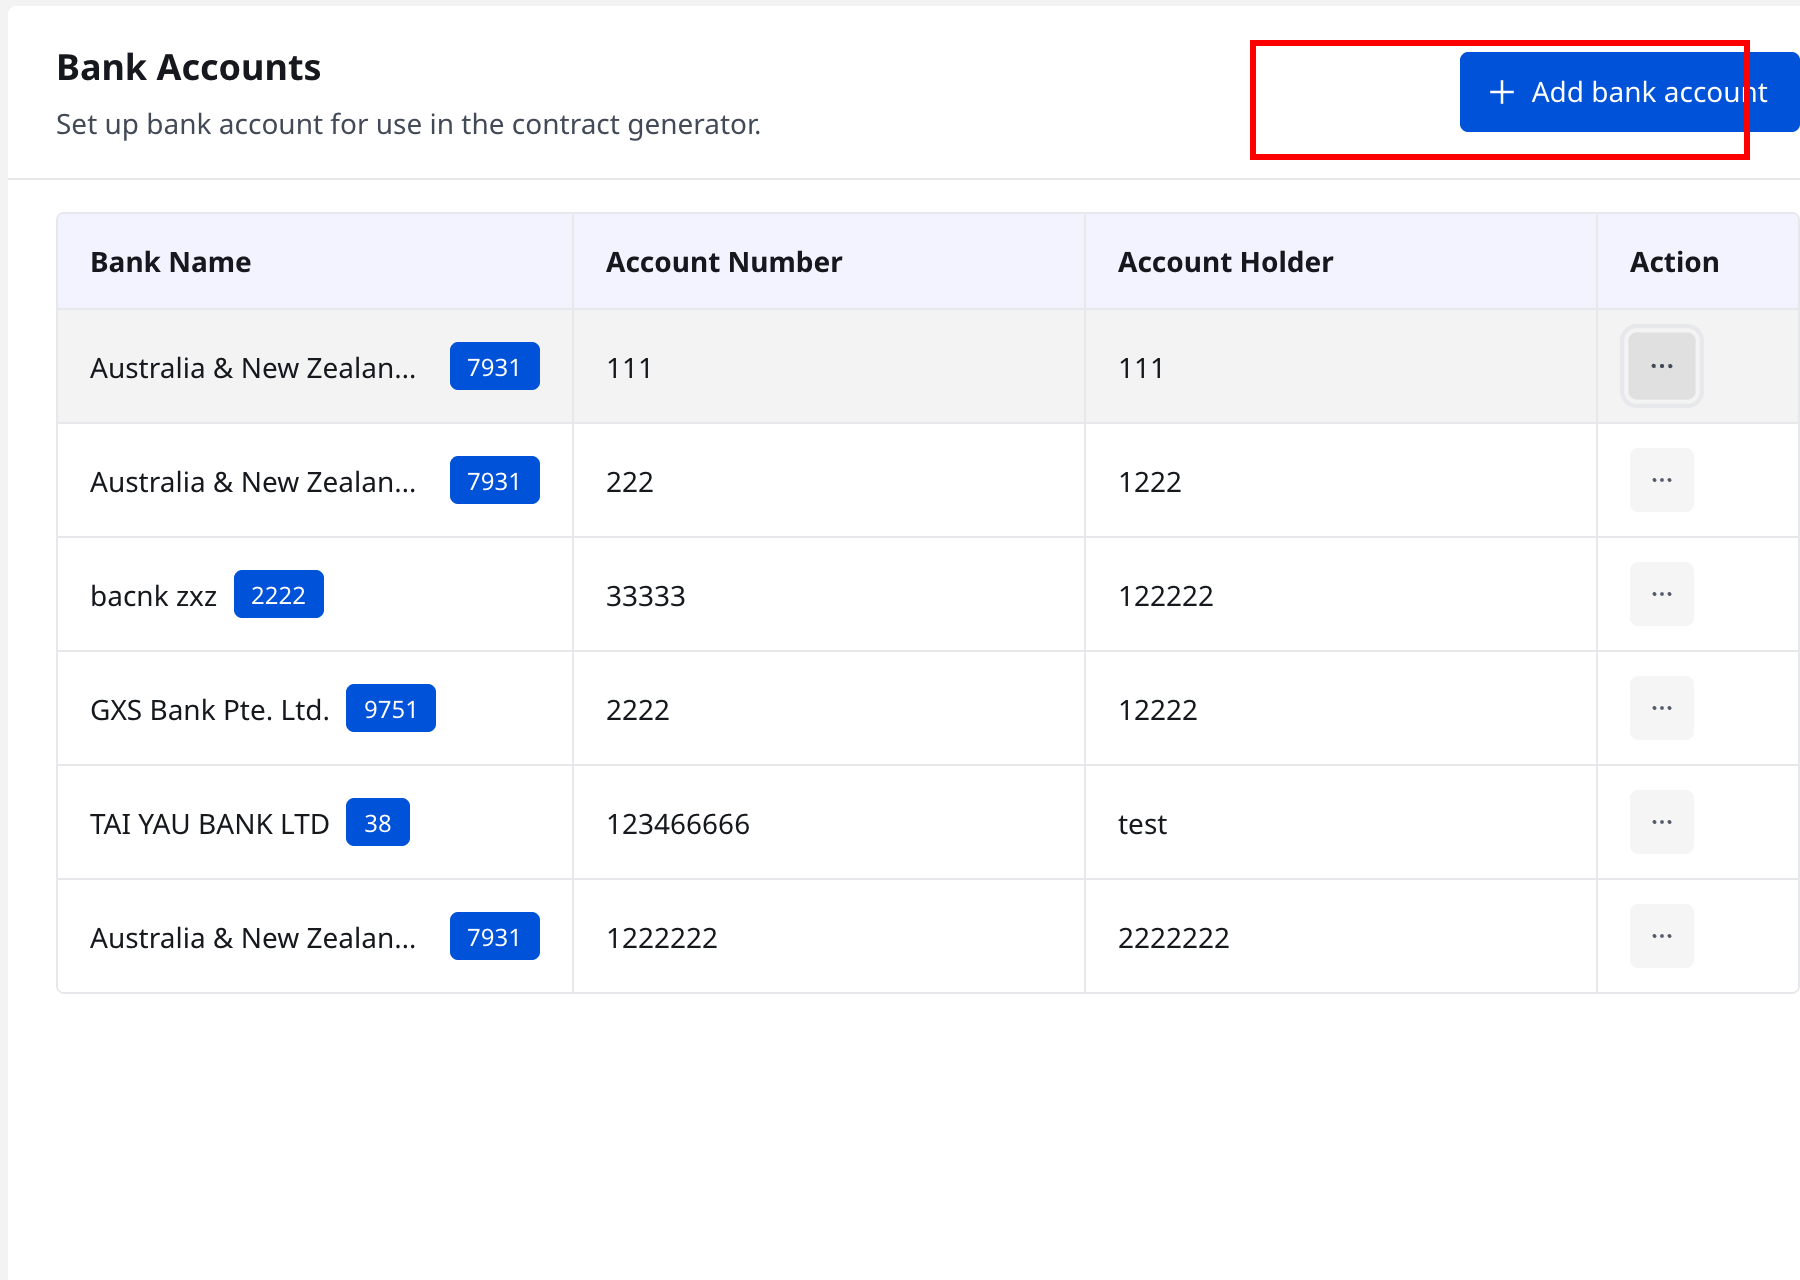
Task: Click account holder 1222
Action: tap(1150, 482)
